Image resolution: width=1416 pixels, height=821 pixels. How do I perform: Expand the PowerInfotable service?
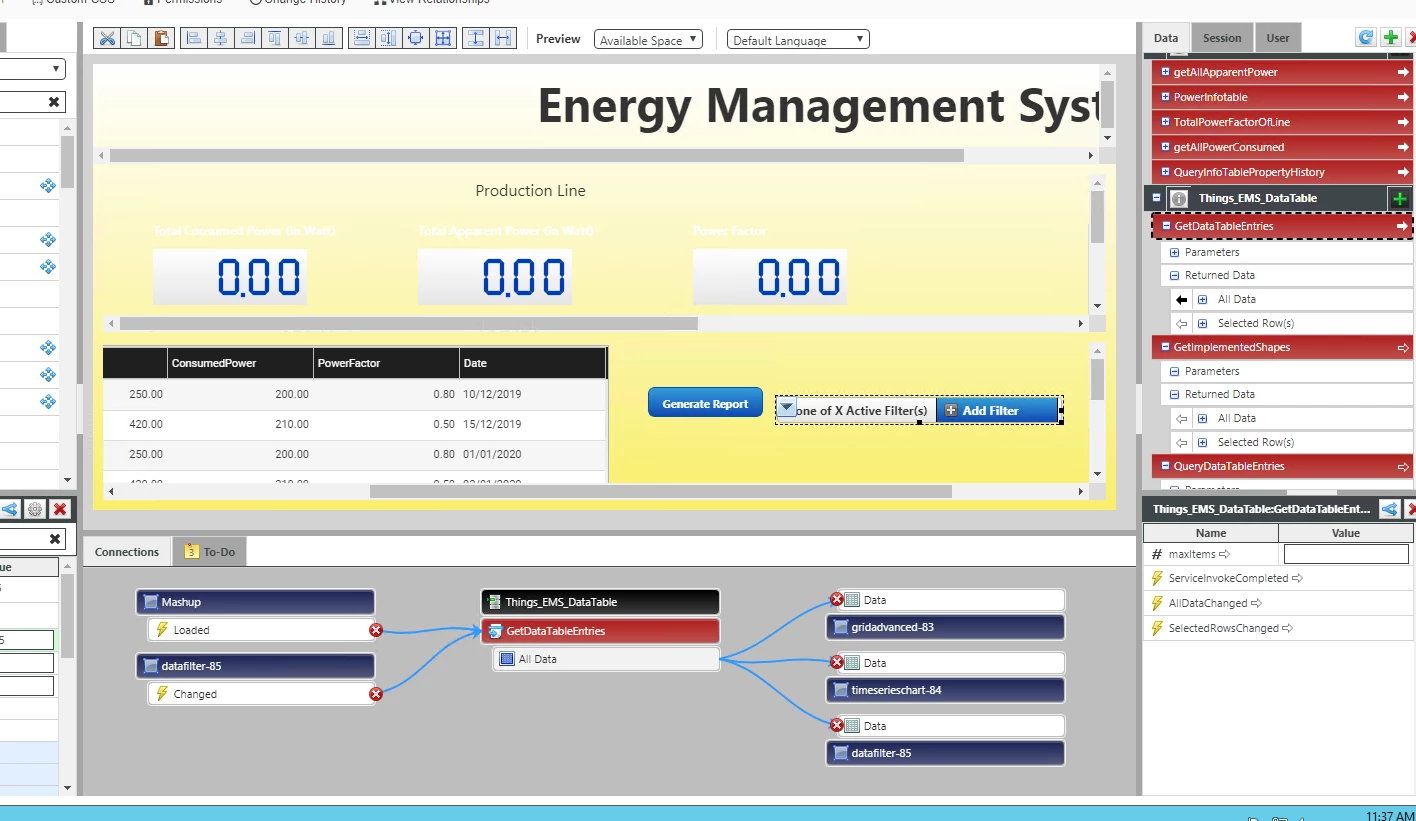tap(1165, 97)
